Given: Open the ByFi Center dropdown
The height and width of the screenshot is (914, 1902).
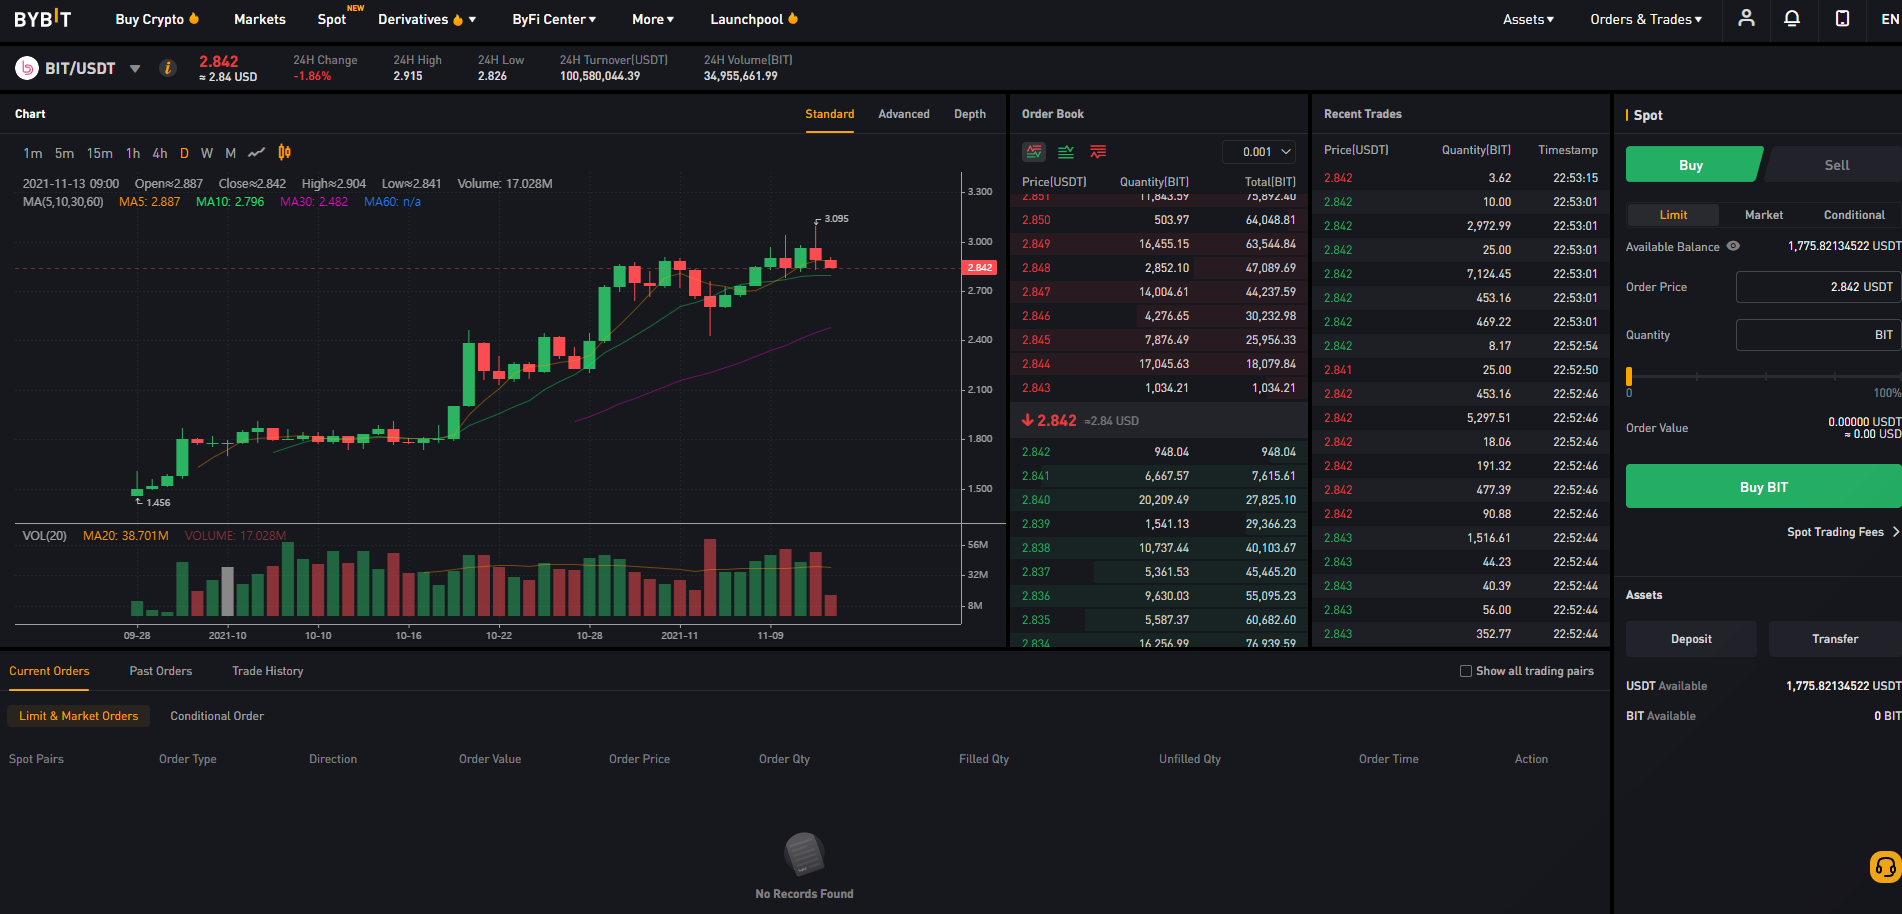Looking at the screenshot, I should tap(554, 19).
